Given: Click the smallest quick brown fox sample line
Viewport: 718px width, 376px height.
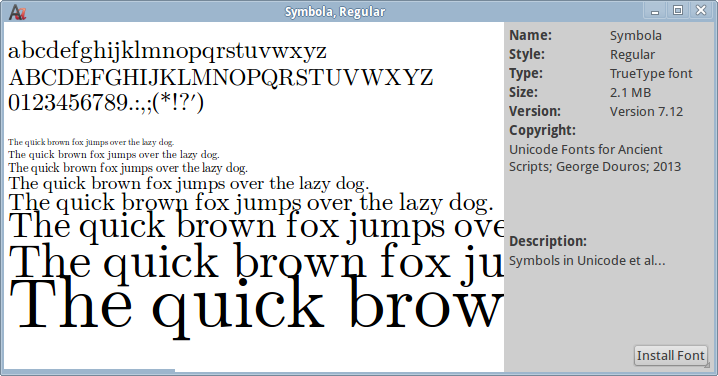Looking at the screenshot, I should click(91, 142).
